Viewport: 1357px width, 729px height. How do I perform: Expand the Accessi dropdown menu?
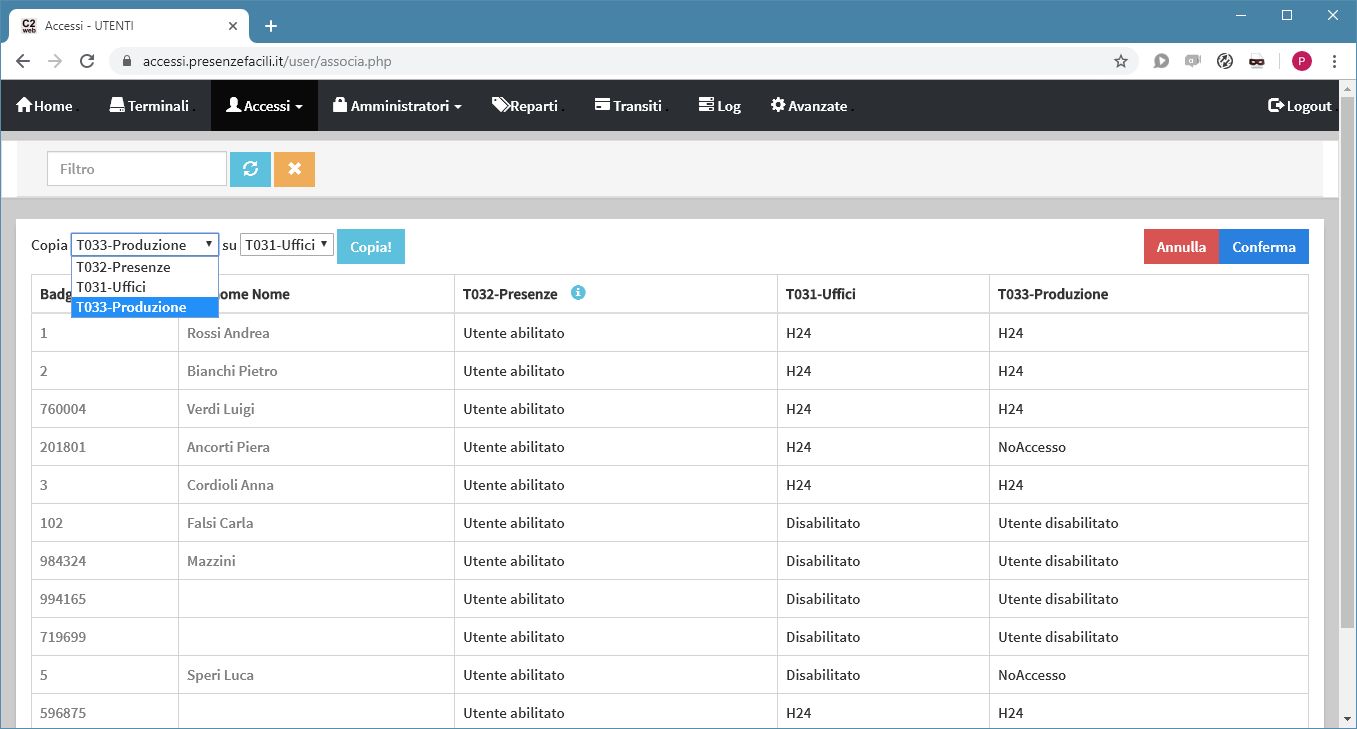(x=264, y=106)
